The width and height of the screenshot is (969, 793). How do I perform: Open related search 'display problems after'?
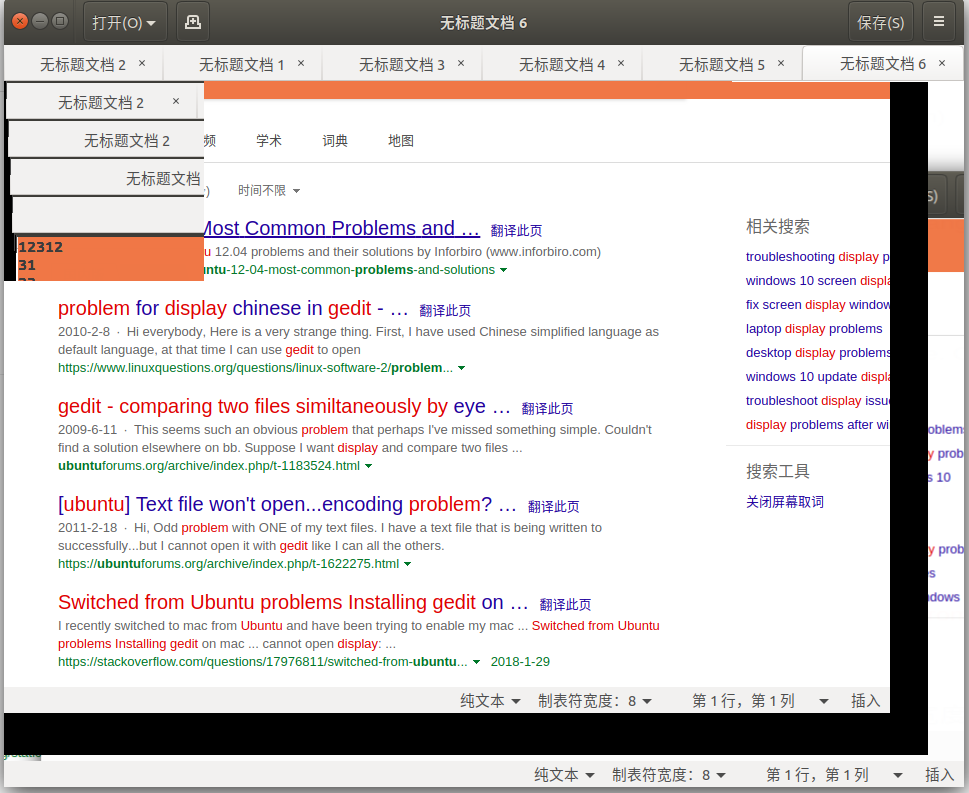pyautogui.click(x=818, y=425)
